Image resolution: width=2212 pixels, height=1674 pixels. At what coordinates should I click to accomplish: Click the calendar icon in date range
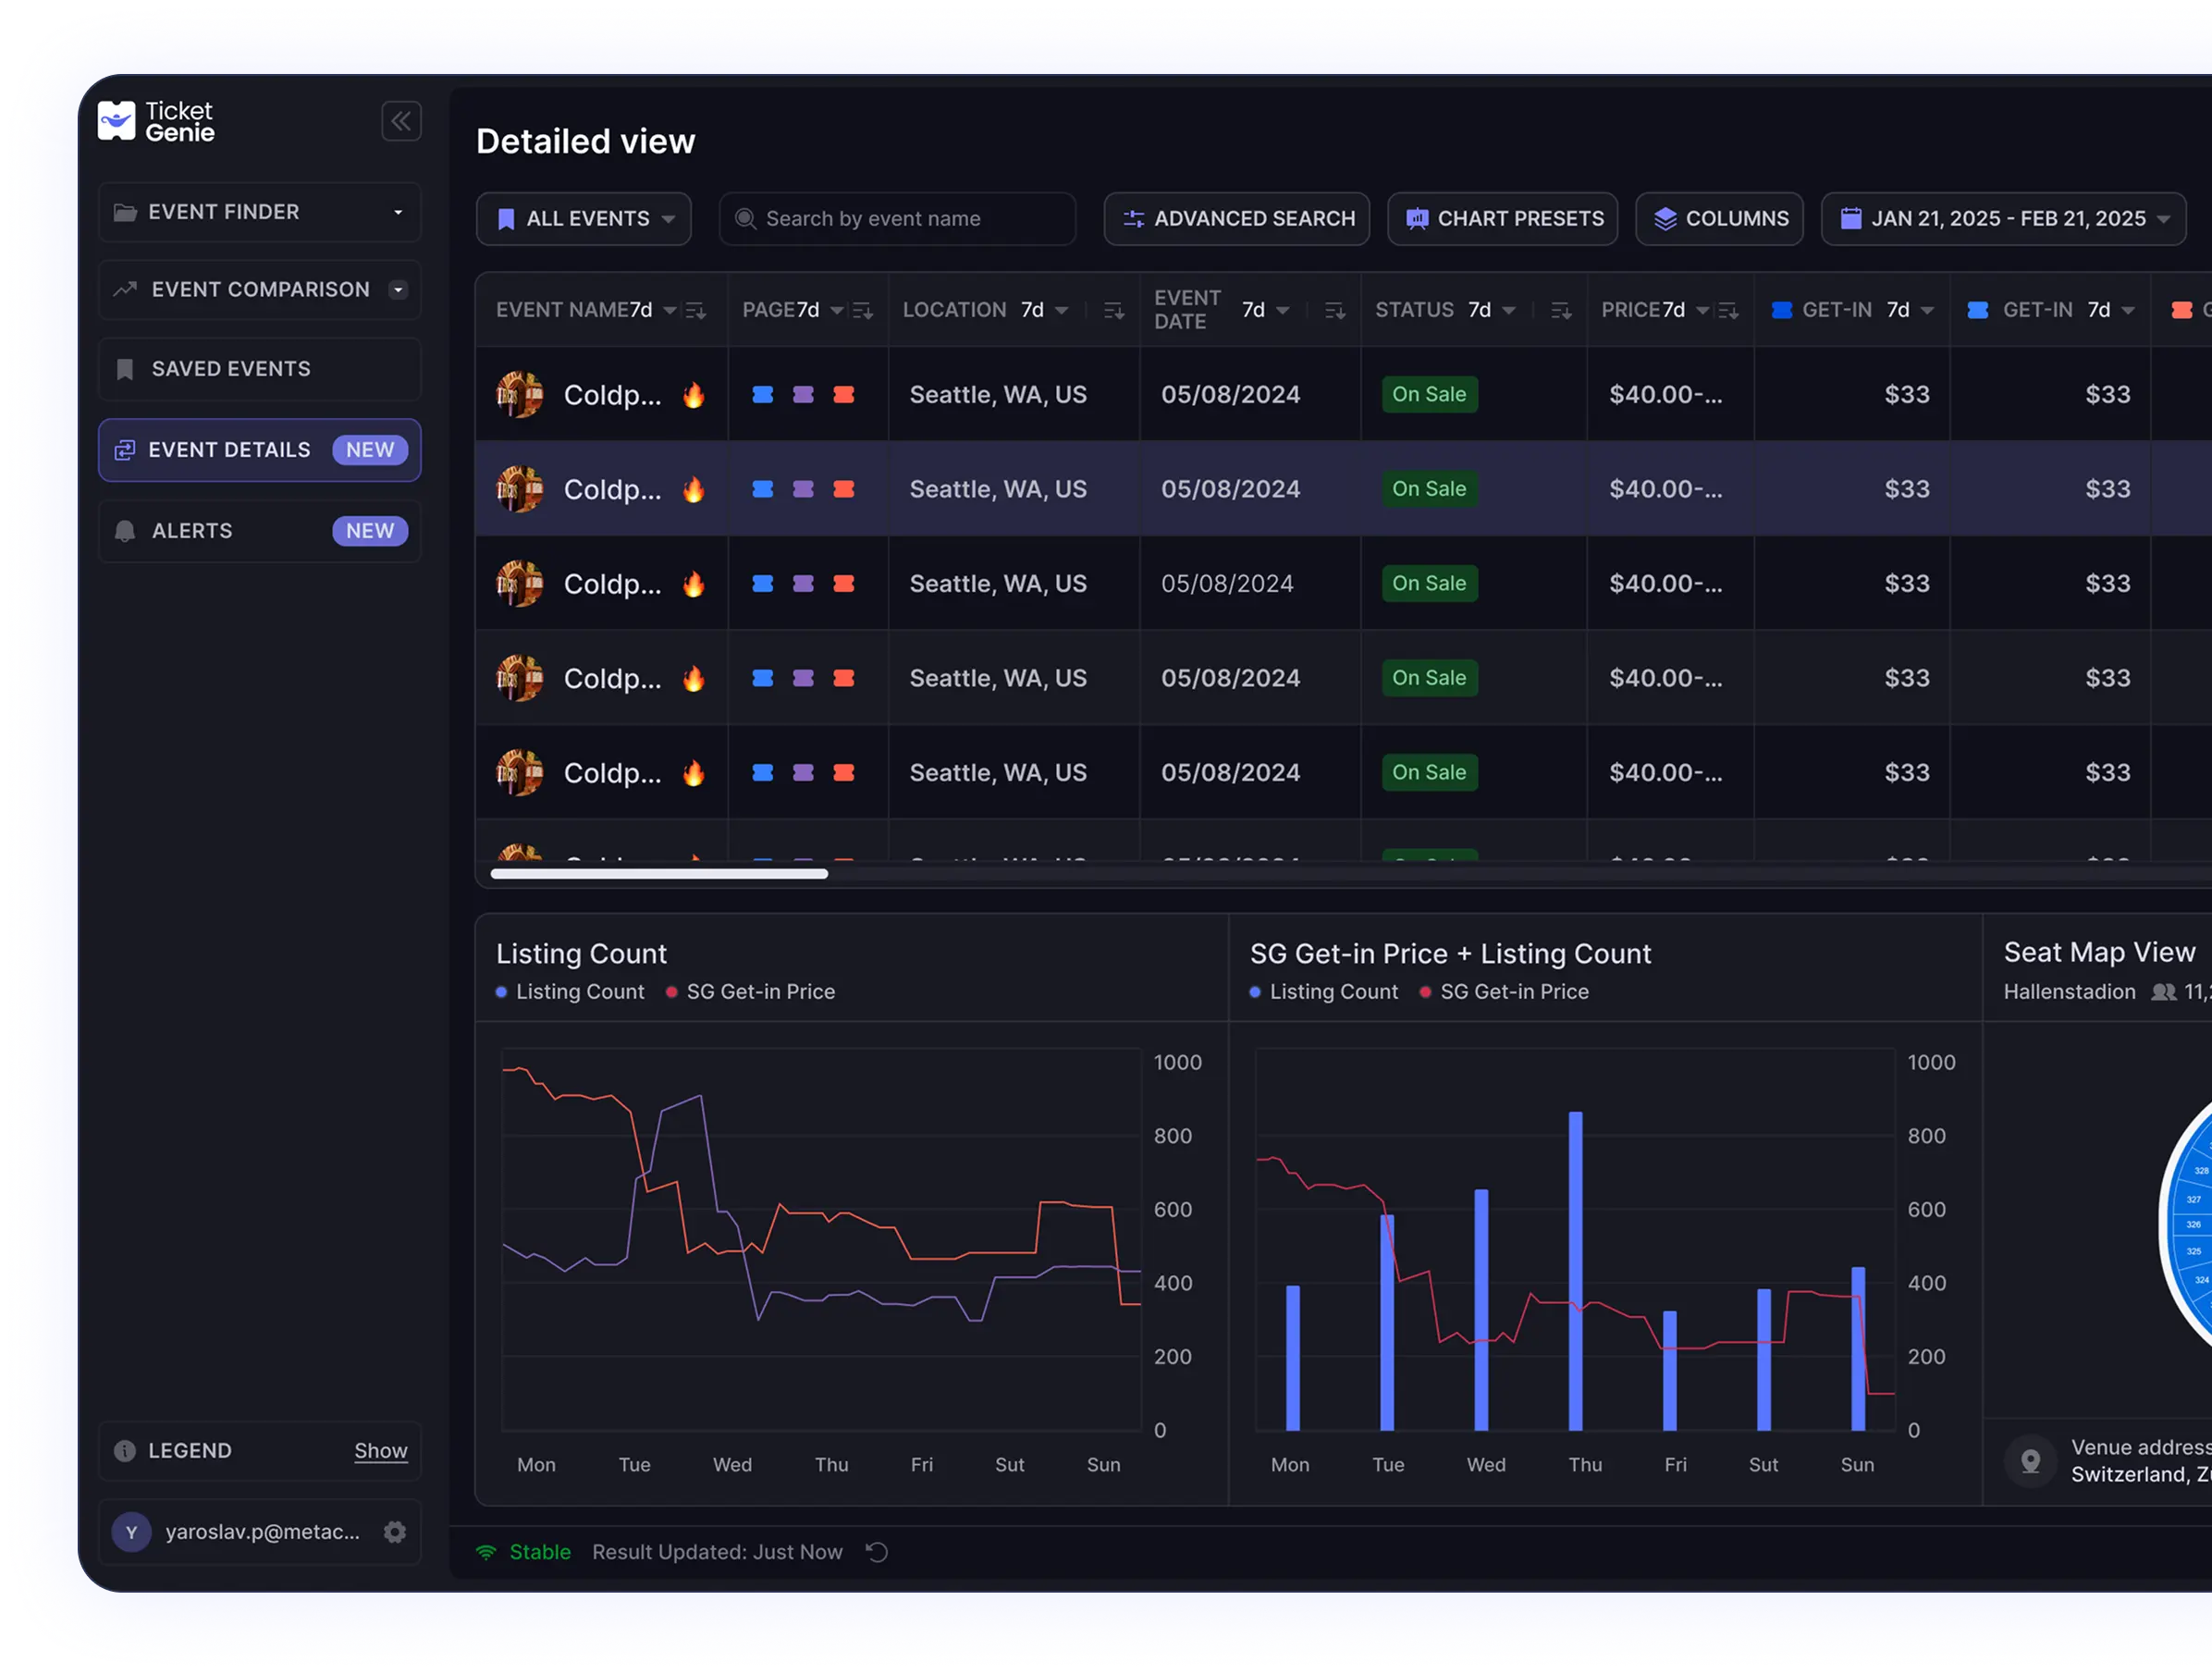[1851, 219]
